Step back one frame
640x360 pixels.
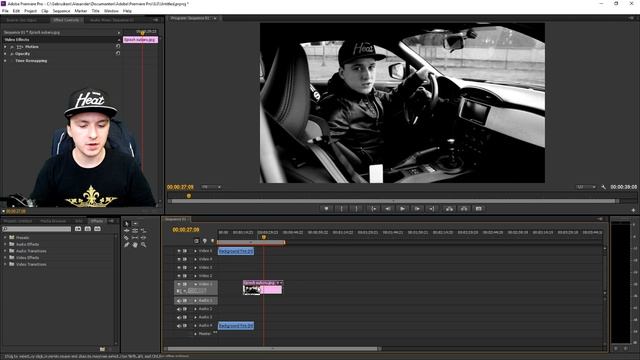tap(388, 209)
